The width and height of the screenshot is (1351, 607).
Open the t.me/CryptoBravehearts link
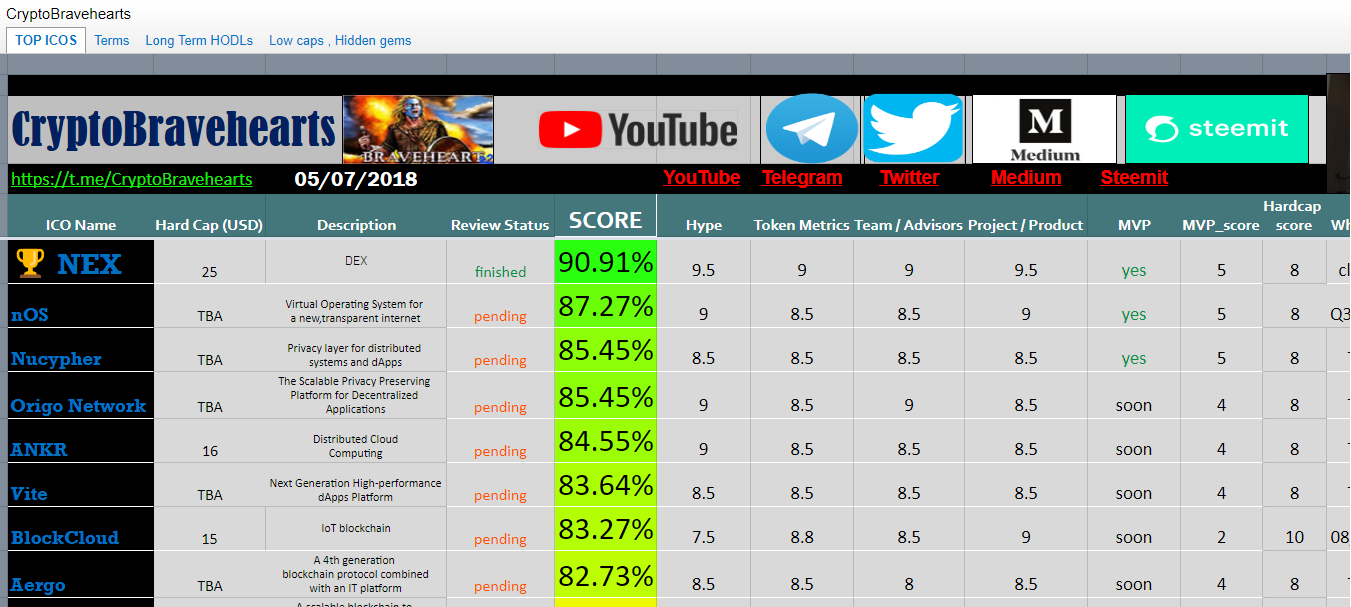click(131, 180)
